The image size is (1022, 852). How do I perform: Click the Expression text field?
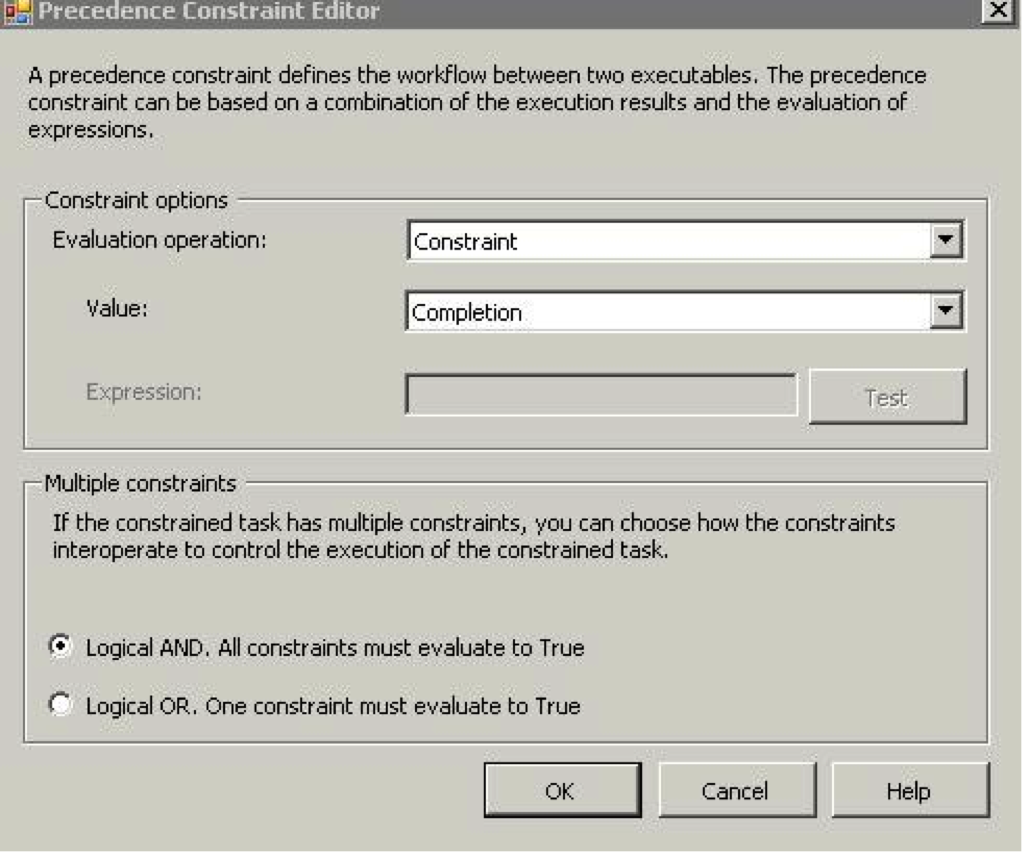point(601,396)
